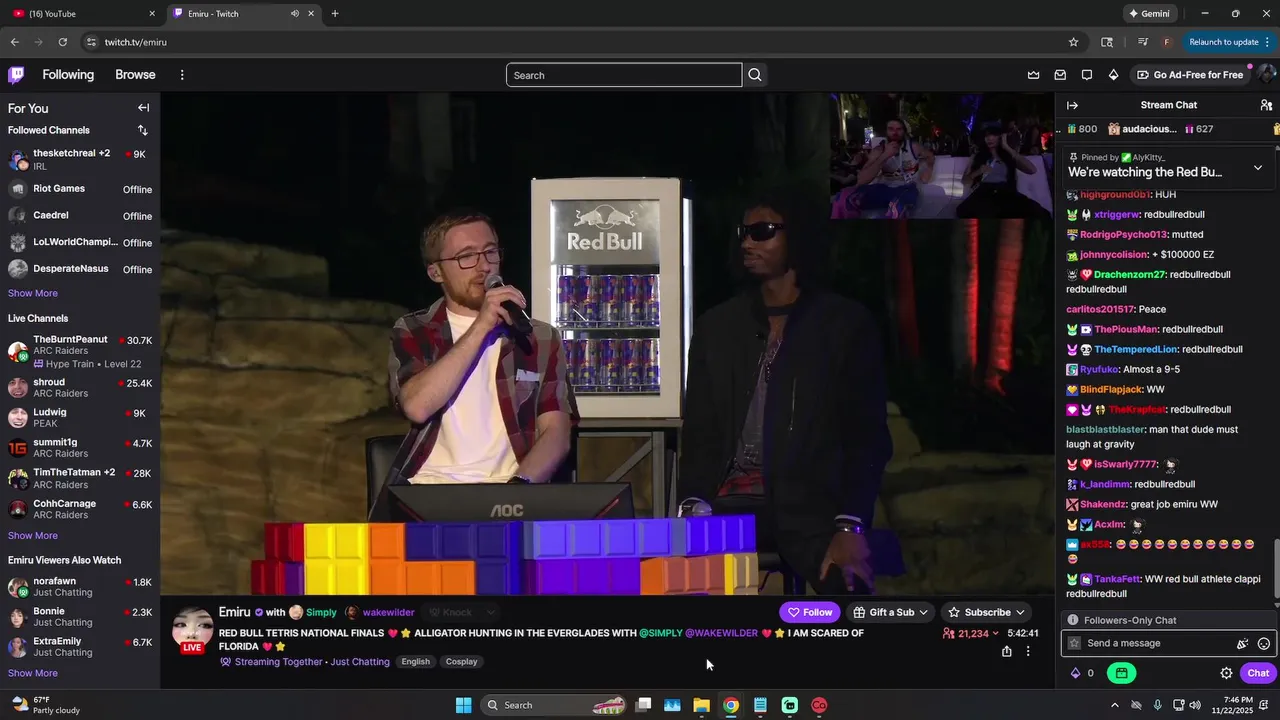Open chat community users icon
Viewport: 1280px width, 720px height.
(x=1266, y=105)
